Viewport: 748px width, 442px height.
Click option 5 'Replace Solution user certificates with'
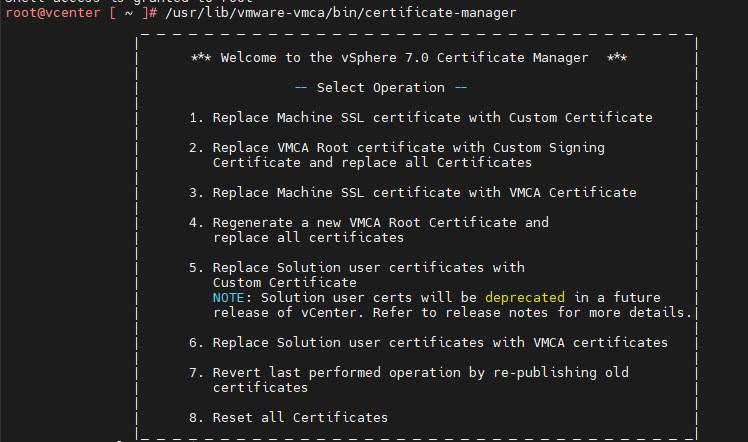(357, 267)
